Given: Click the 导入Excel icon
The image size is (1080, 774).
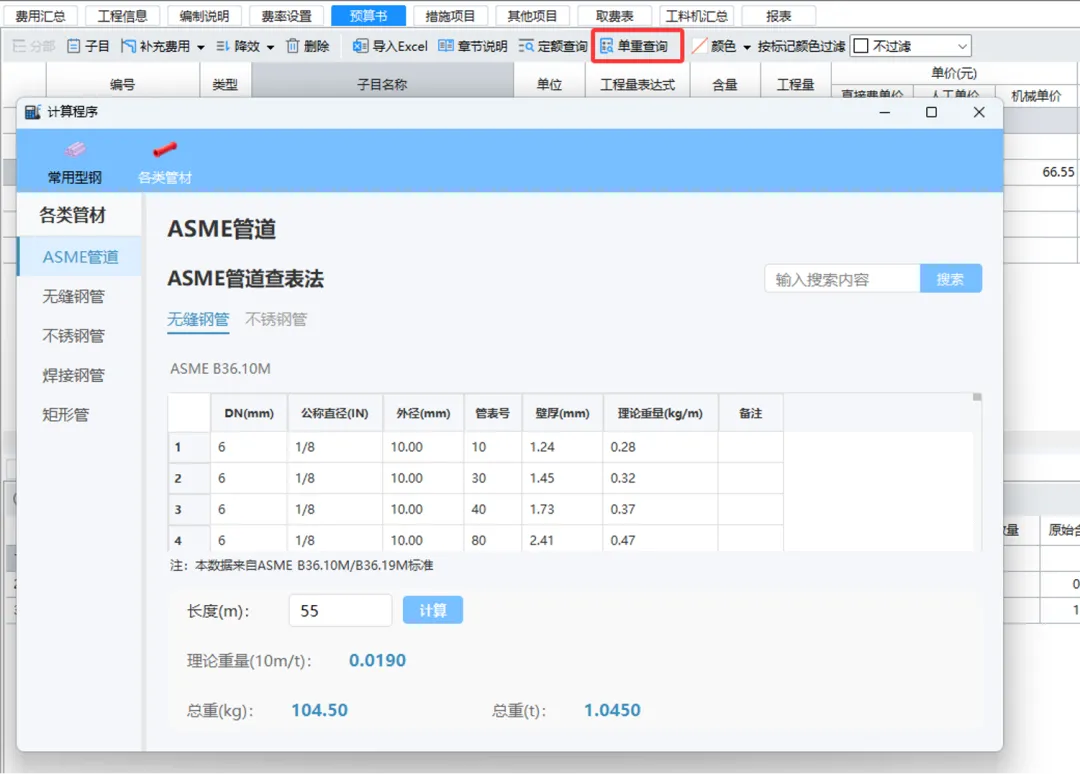Looking at the screenshot, I should point(360,46).
